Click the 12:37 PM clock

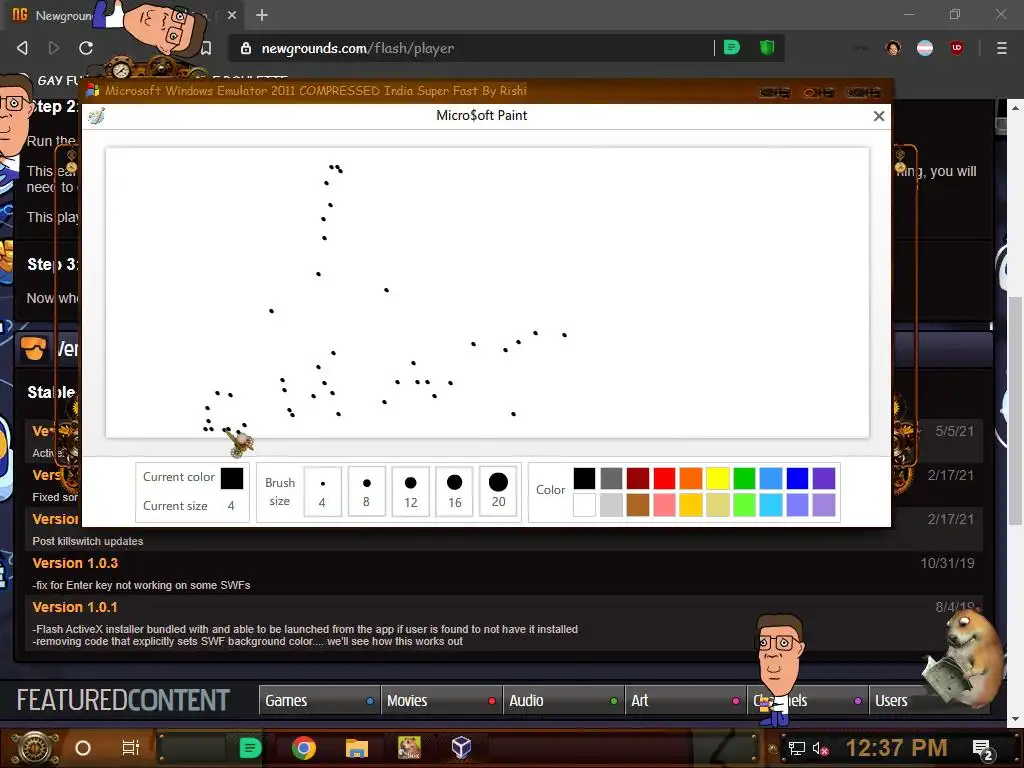[x=897, y=748]
